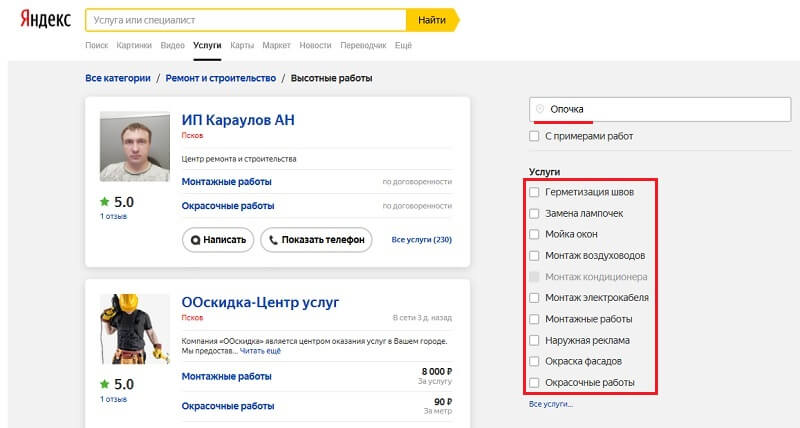The height and width of the screenshot is (428, 800).
Task: Go to the Карты tab
Action: [242, 45]
